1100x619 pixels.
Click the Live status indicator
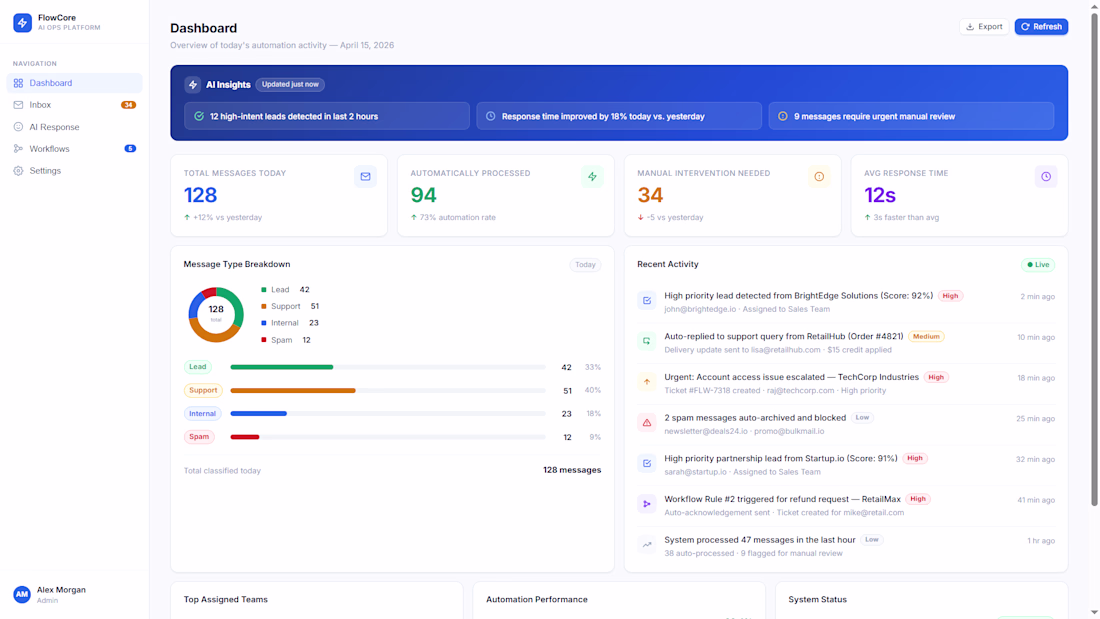[x=1038, y=265]
